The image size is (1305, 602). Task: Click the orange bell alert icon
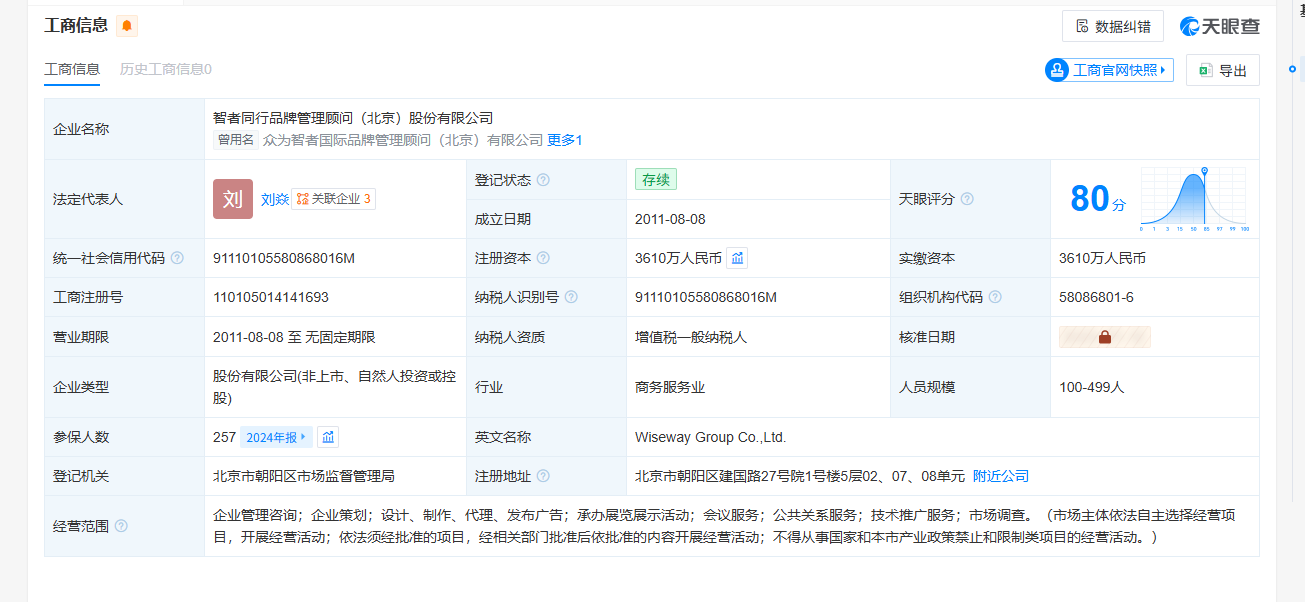tap(127, 26)
